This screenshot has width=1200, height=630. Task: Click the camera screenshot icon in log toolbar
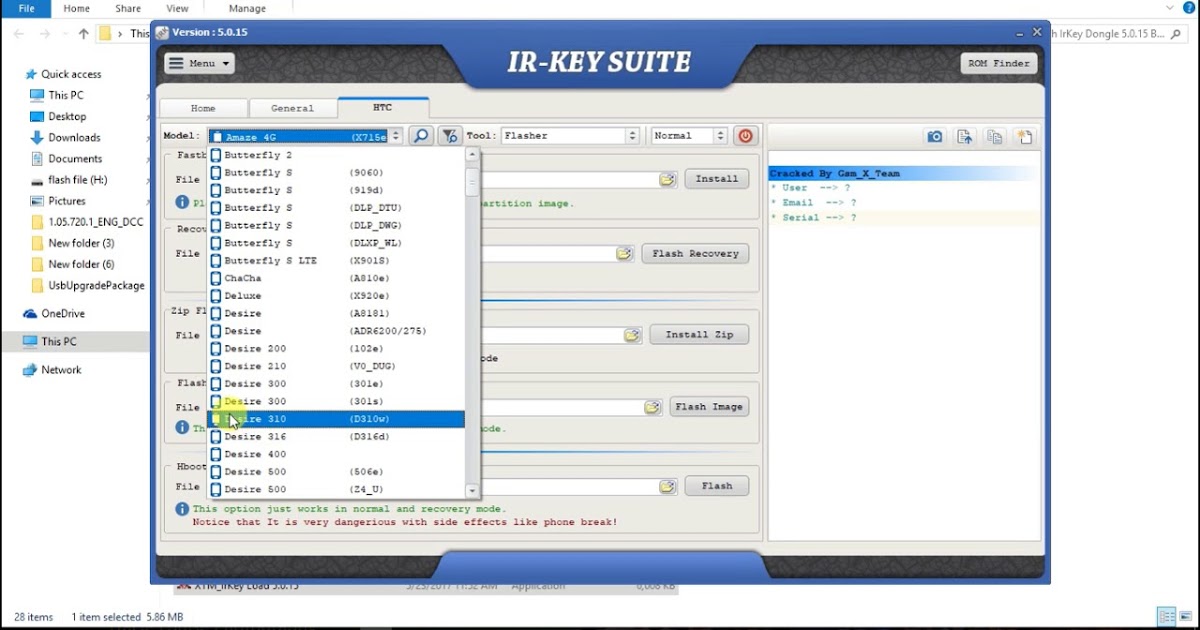tap(934, 137)
